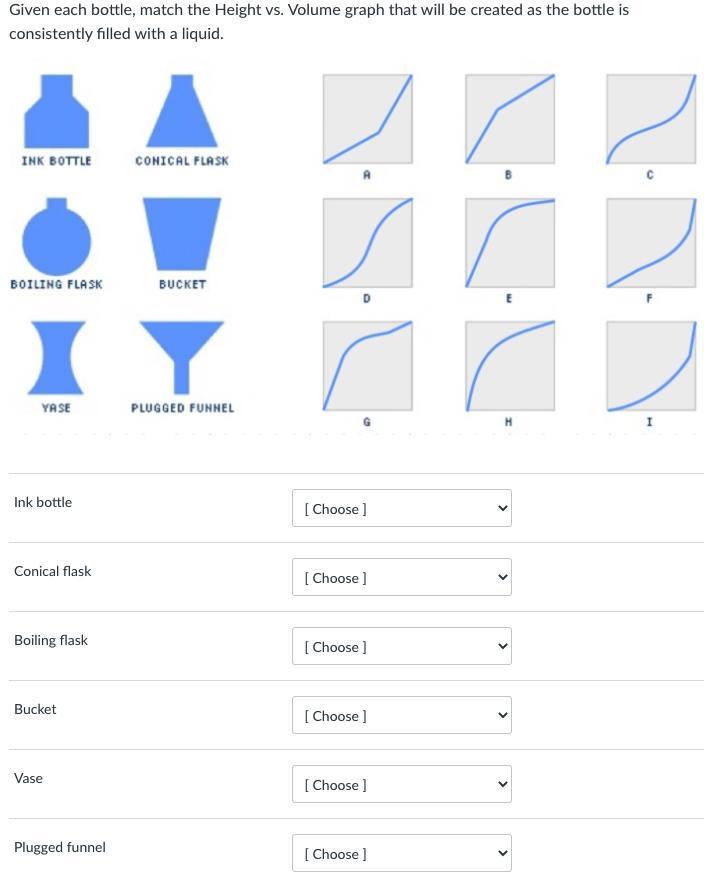Open the Ink bottle answer dropdown
704x877 pixels.
point(401,508)
